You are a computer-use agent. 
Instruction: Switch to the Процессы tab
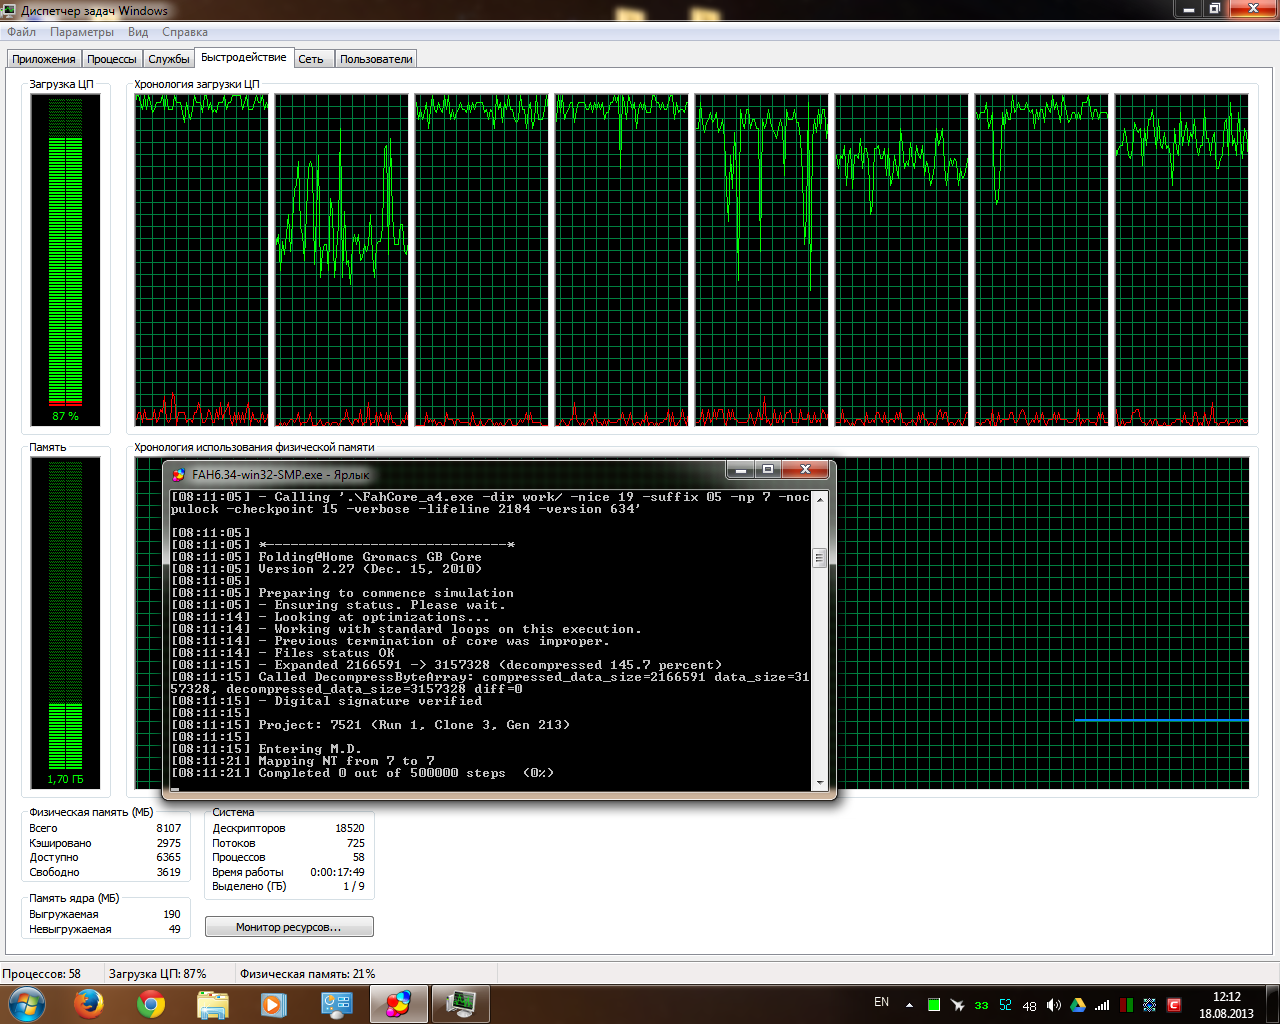(112, 59)
